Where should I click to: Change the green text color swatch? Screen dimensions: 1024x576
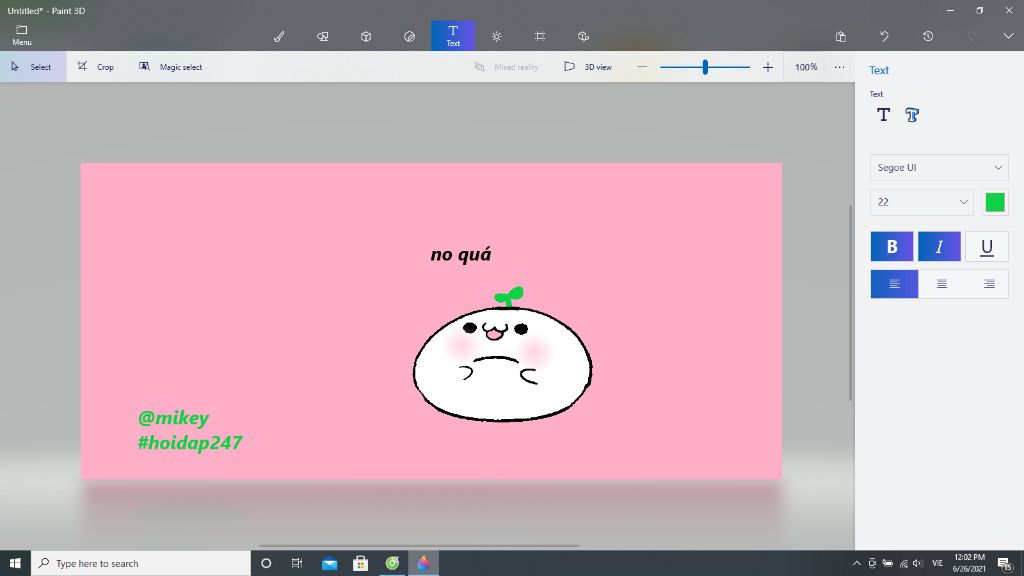995,202
